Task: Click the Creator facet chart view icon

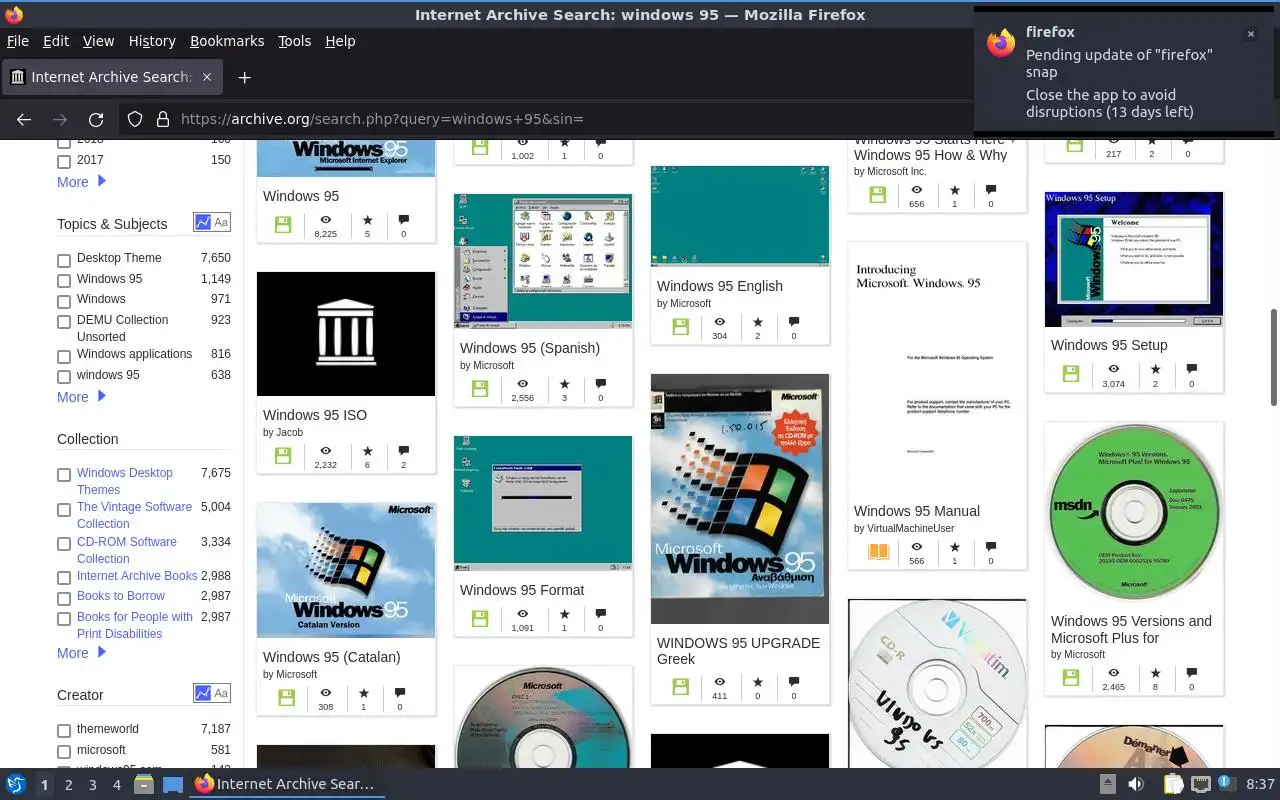Action: pos(203,693)
